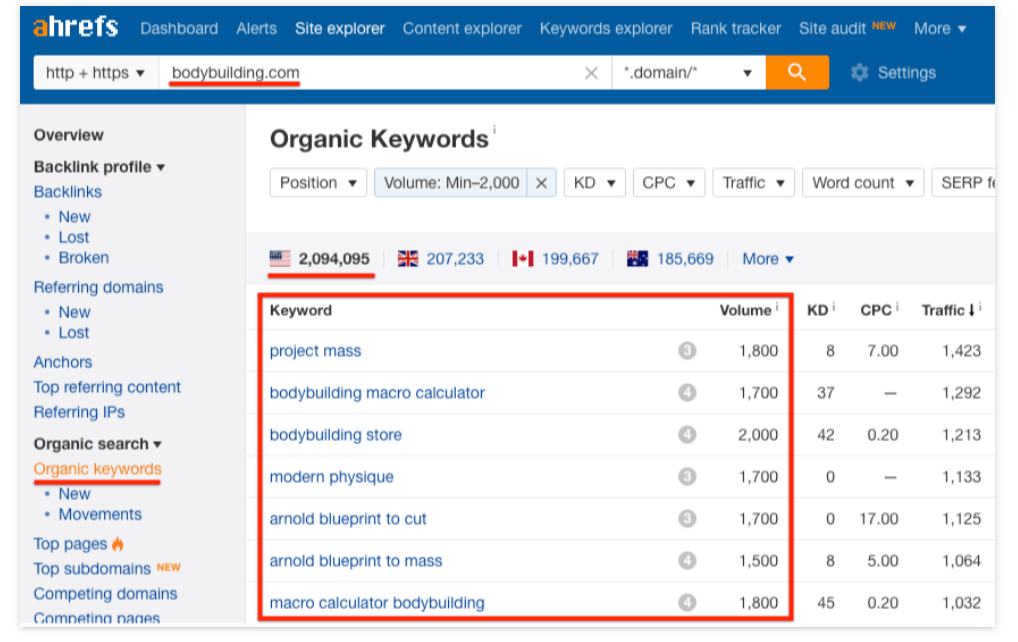Select the United States flag count
This screenshot has width=1018, height=642.
321,259
